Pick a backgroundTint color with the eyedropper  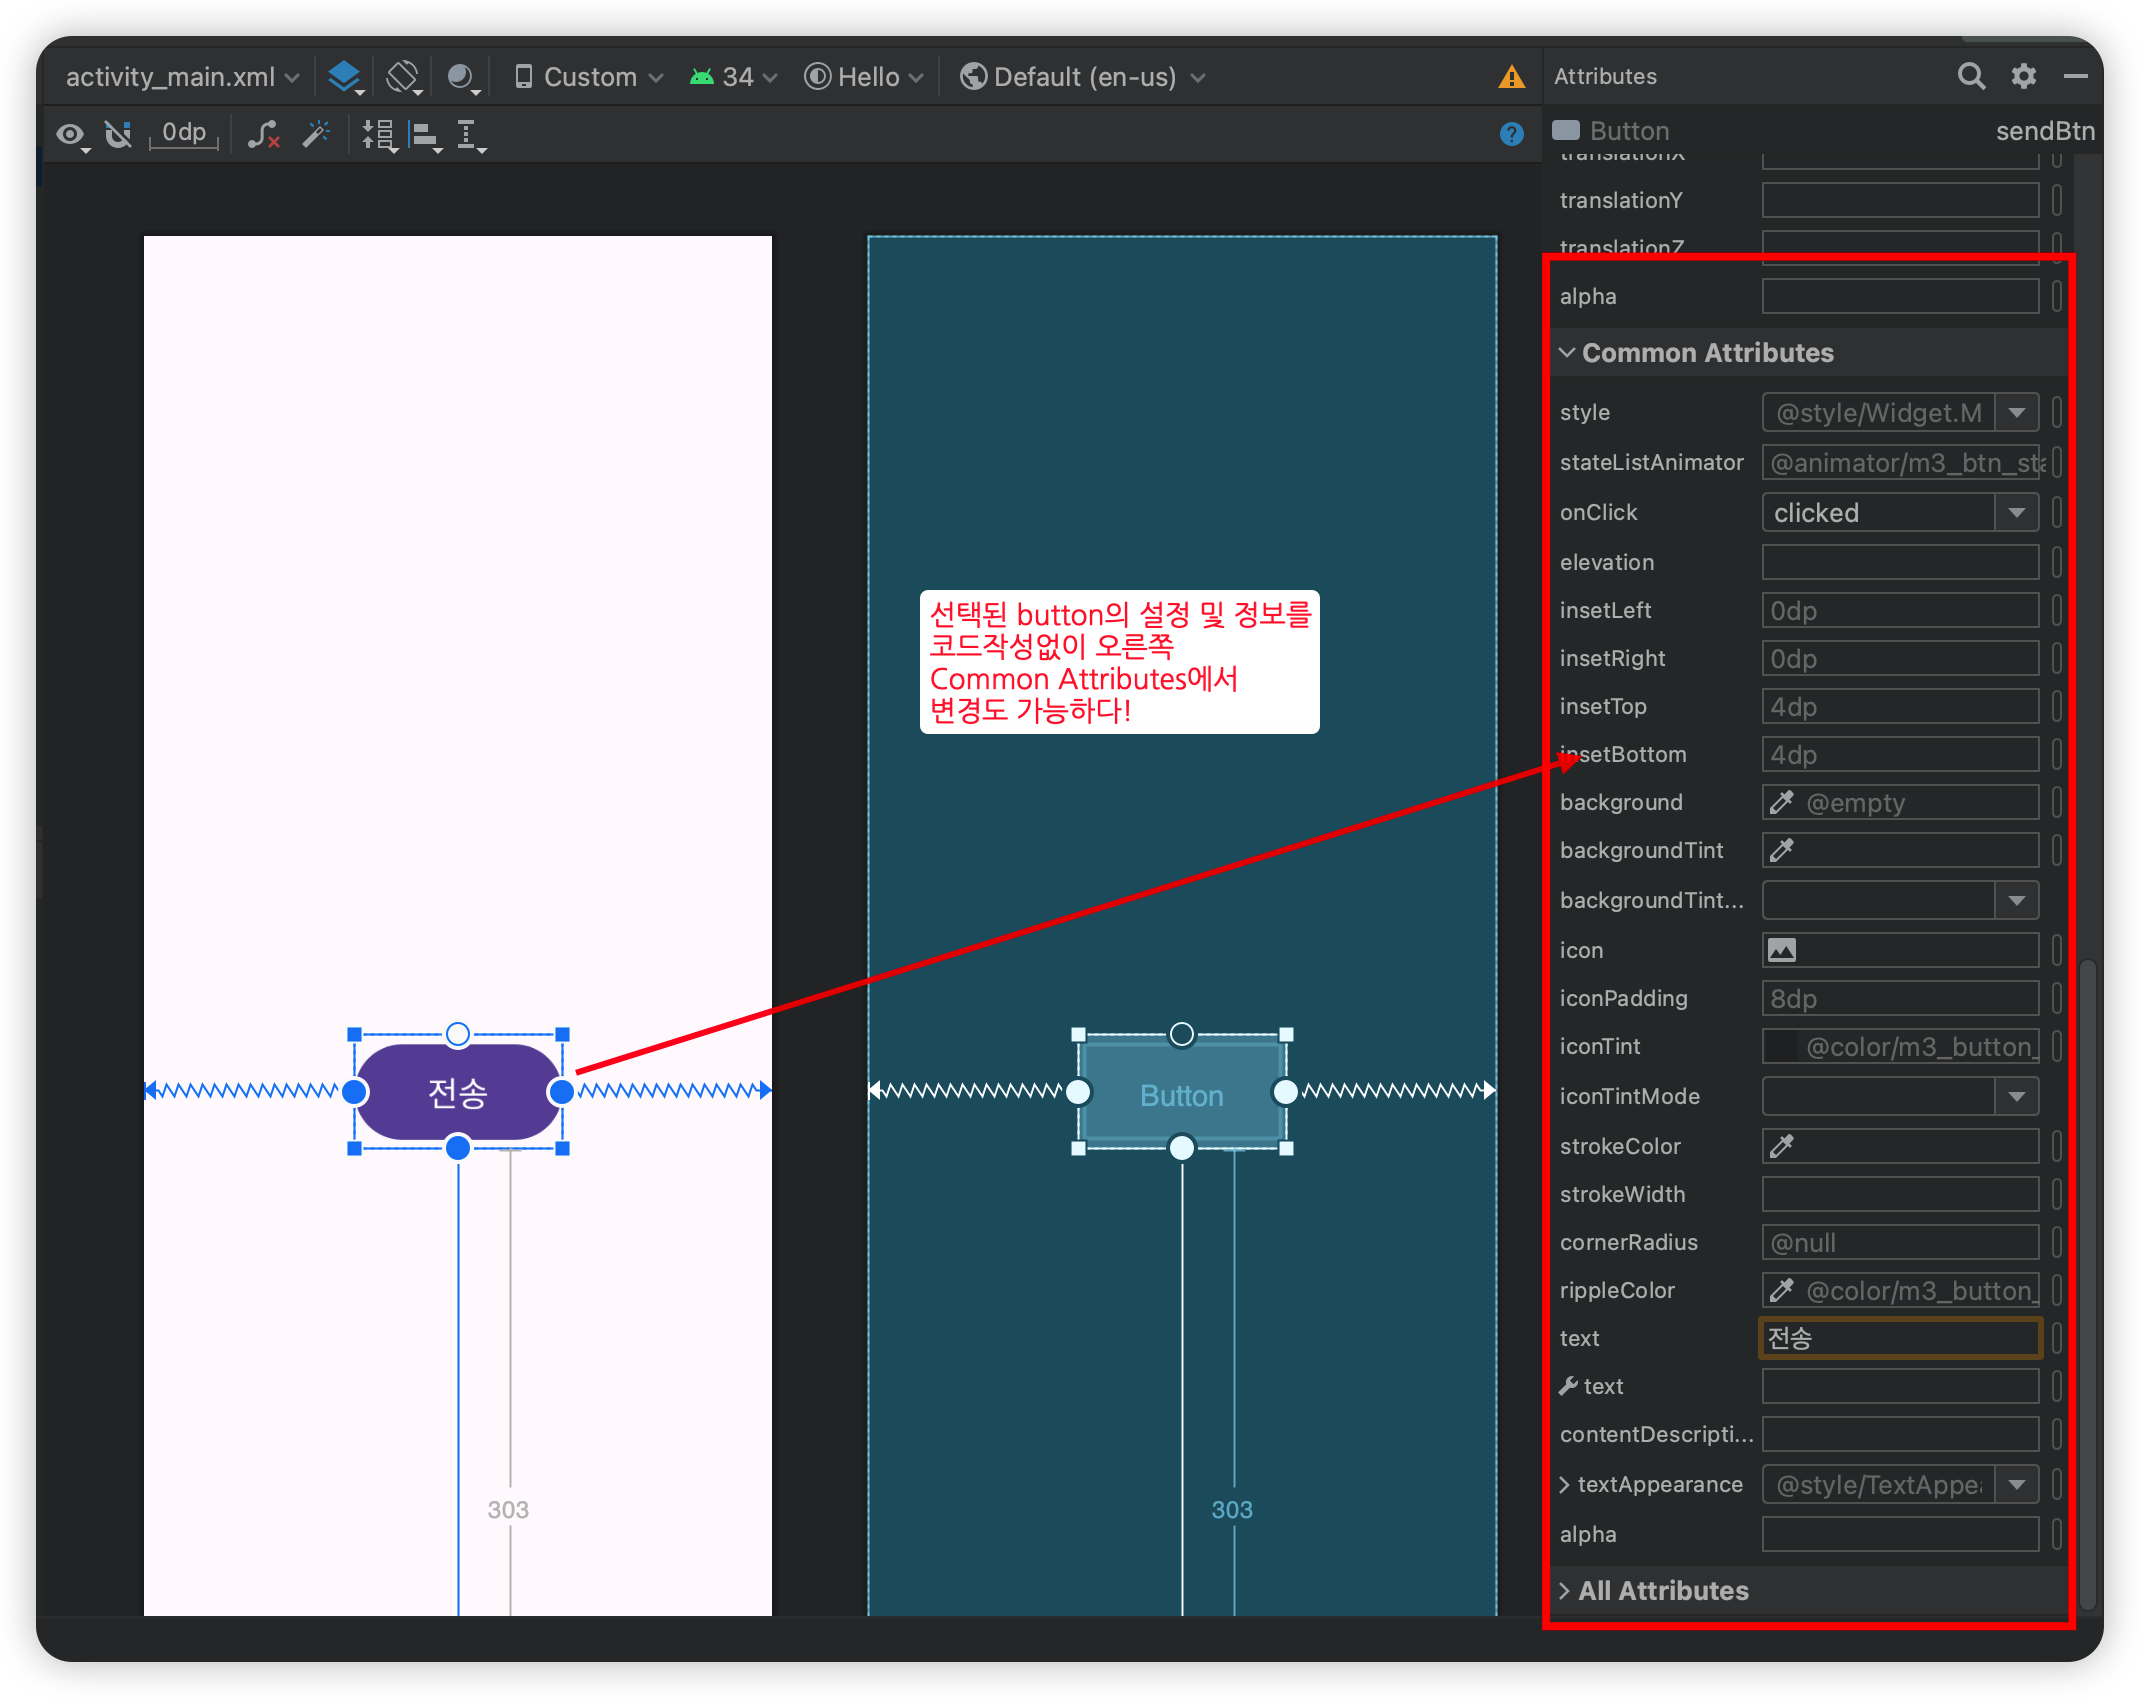click(x=1782, y=851)
